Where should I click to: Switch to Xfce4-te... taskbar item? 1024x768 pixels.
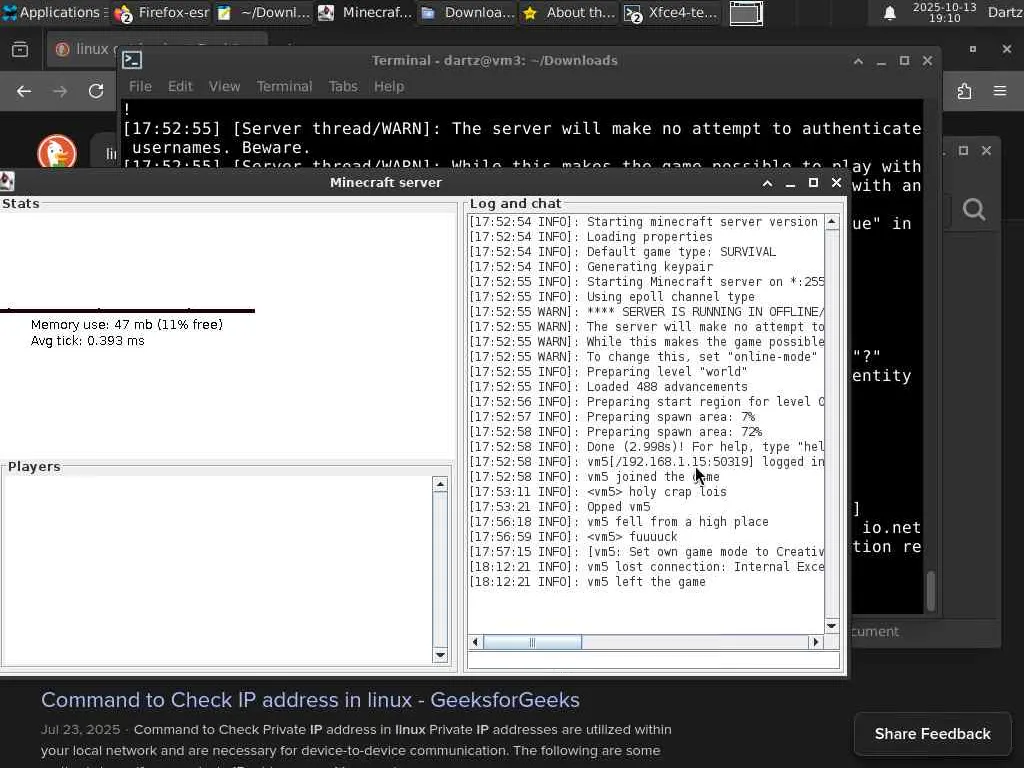click(x=671, y=12)
